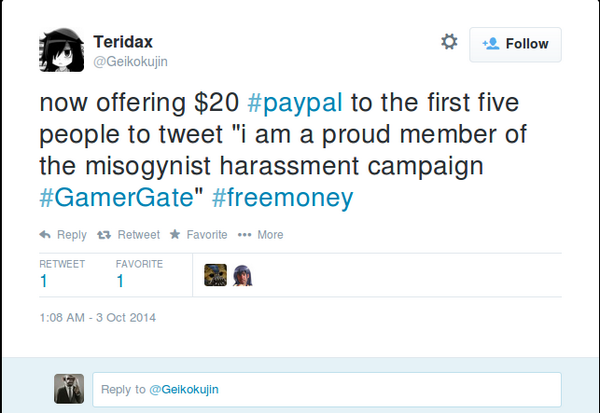Favorite the tweet with the star icon
The height and width of the screenshot is (413, 600).
click(201, 235)
